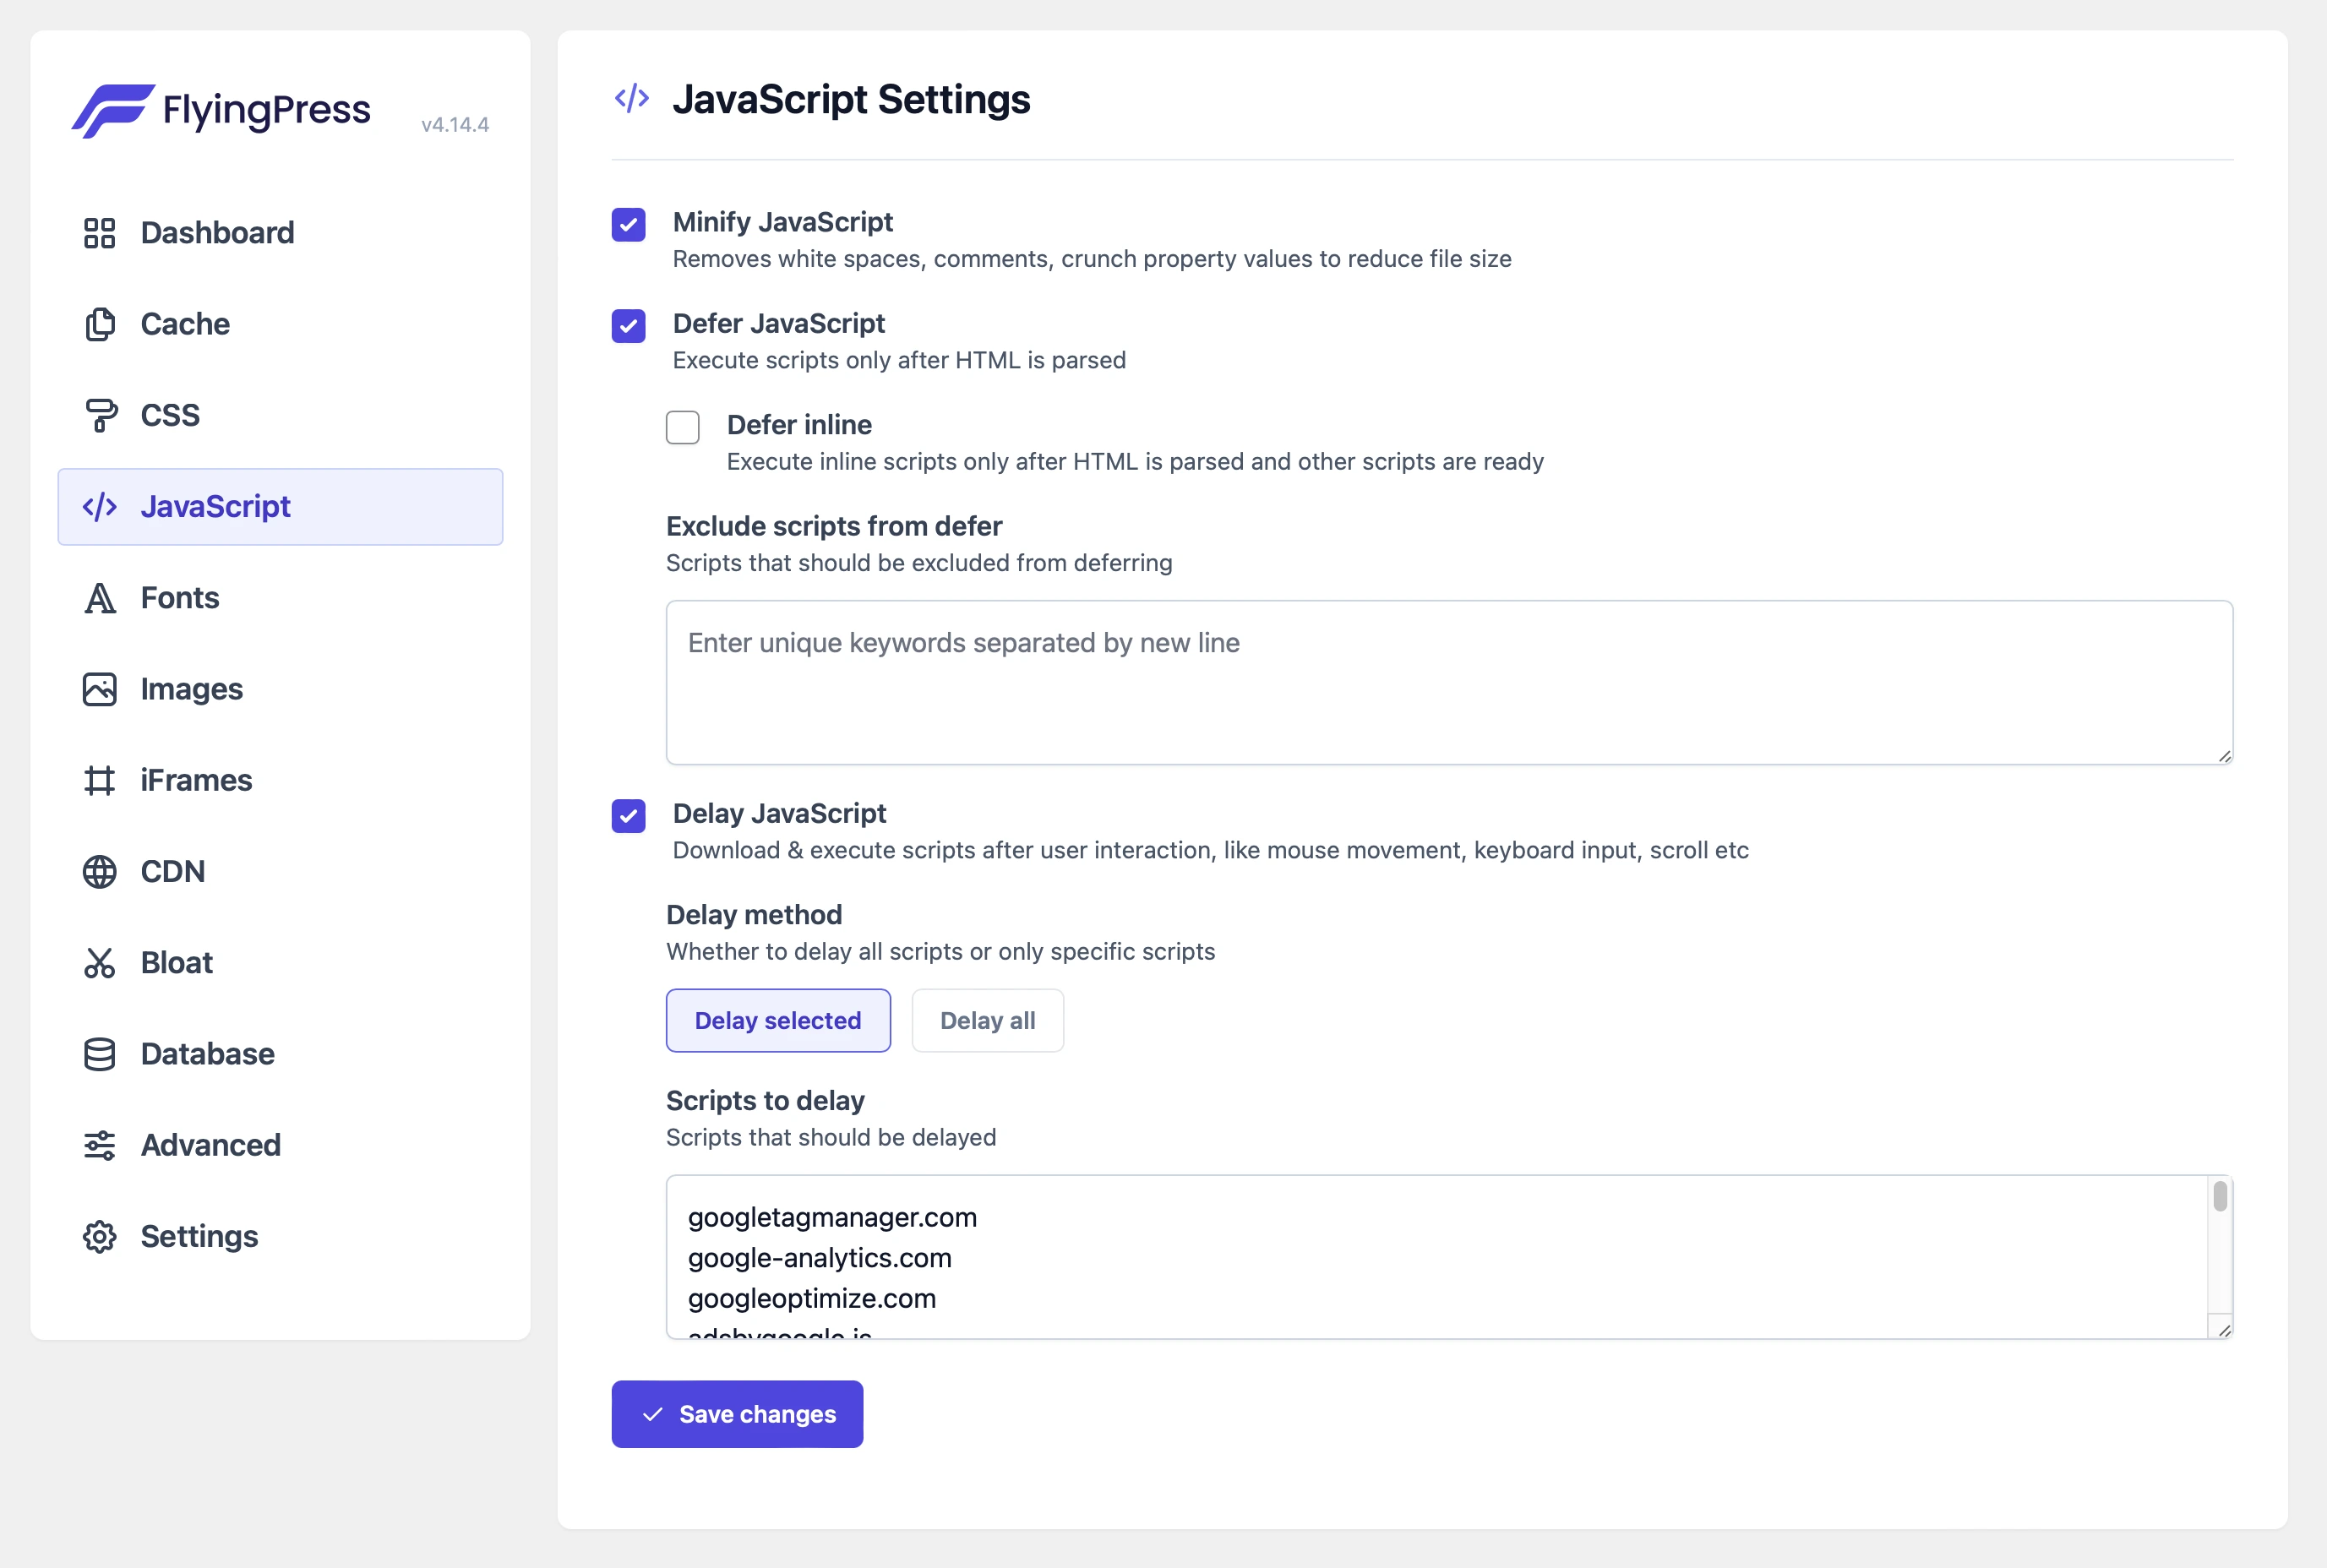
Task: Select the CDN globe icon
Action: [x=100, y=871]
